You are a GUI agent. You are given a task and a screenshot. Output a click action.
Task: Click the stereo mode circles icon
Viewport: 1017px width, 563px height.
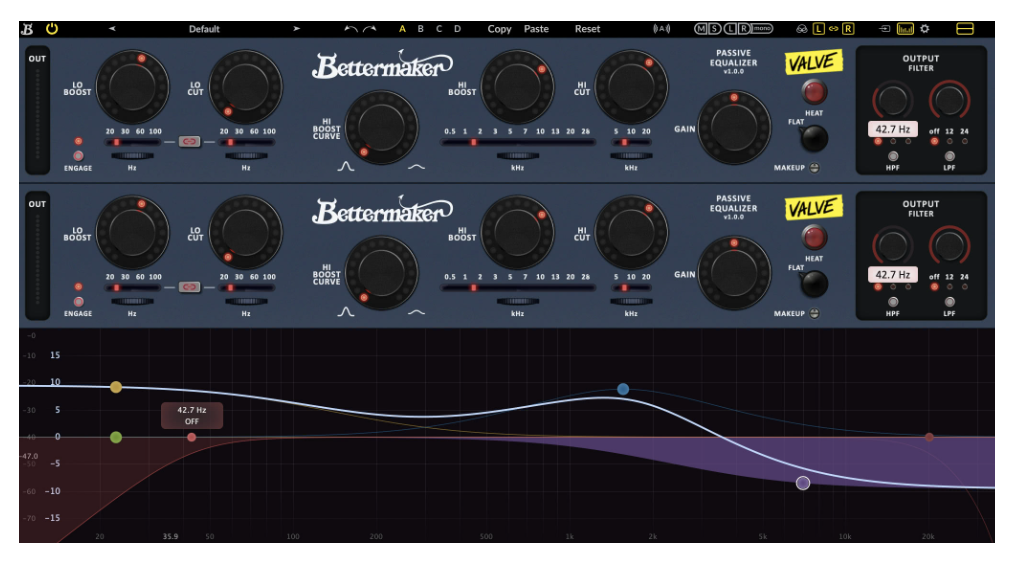tap(802, 29)
